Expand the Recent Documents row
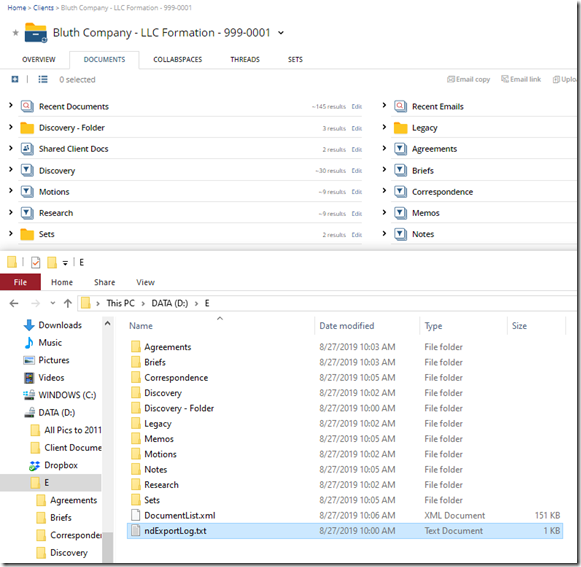Image resolution: width=581 pixels, height=567 pixels. tap(11, 106)
